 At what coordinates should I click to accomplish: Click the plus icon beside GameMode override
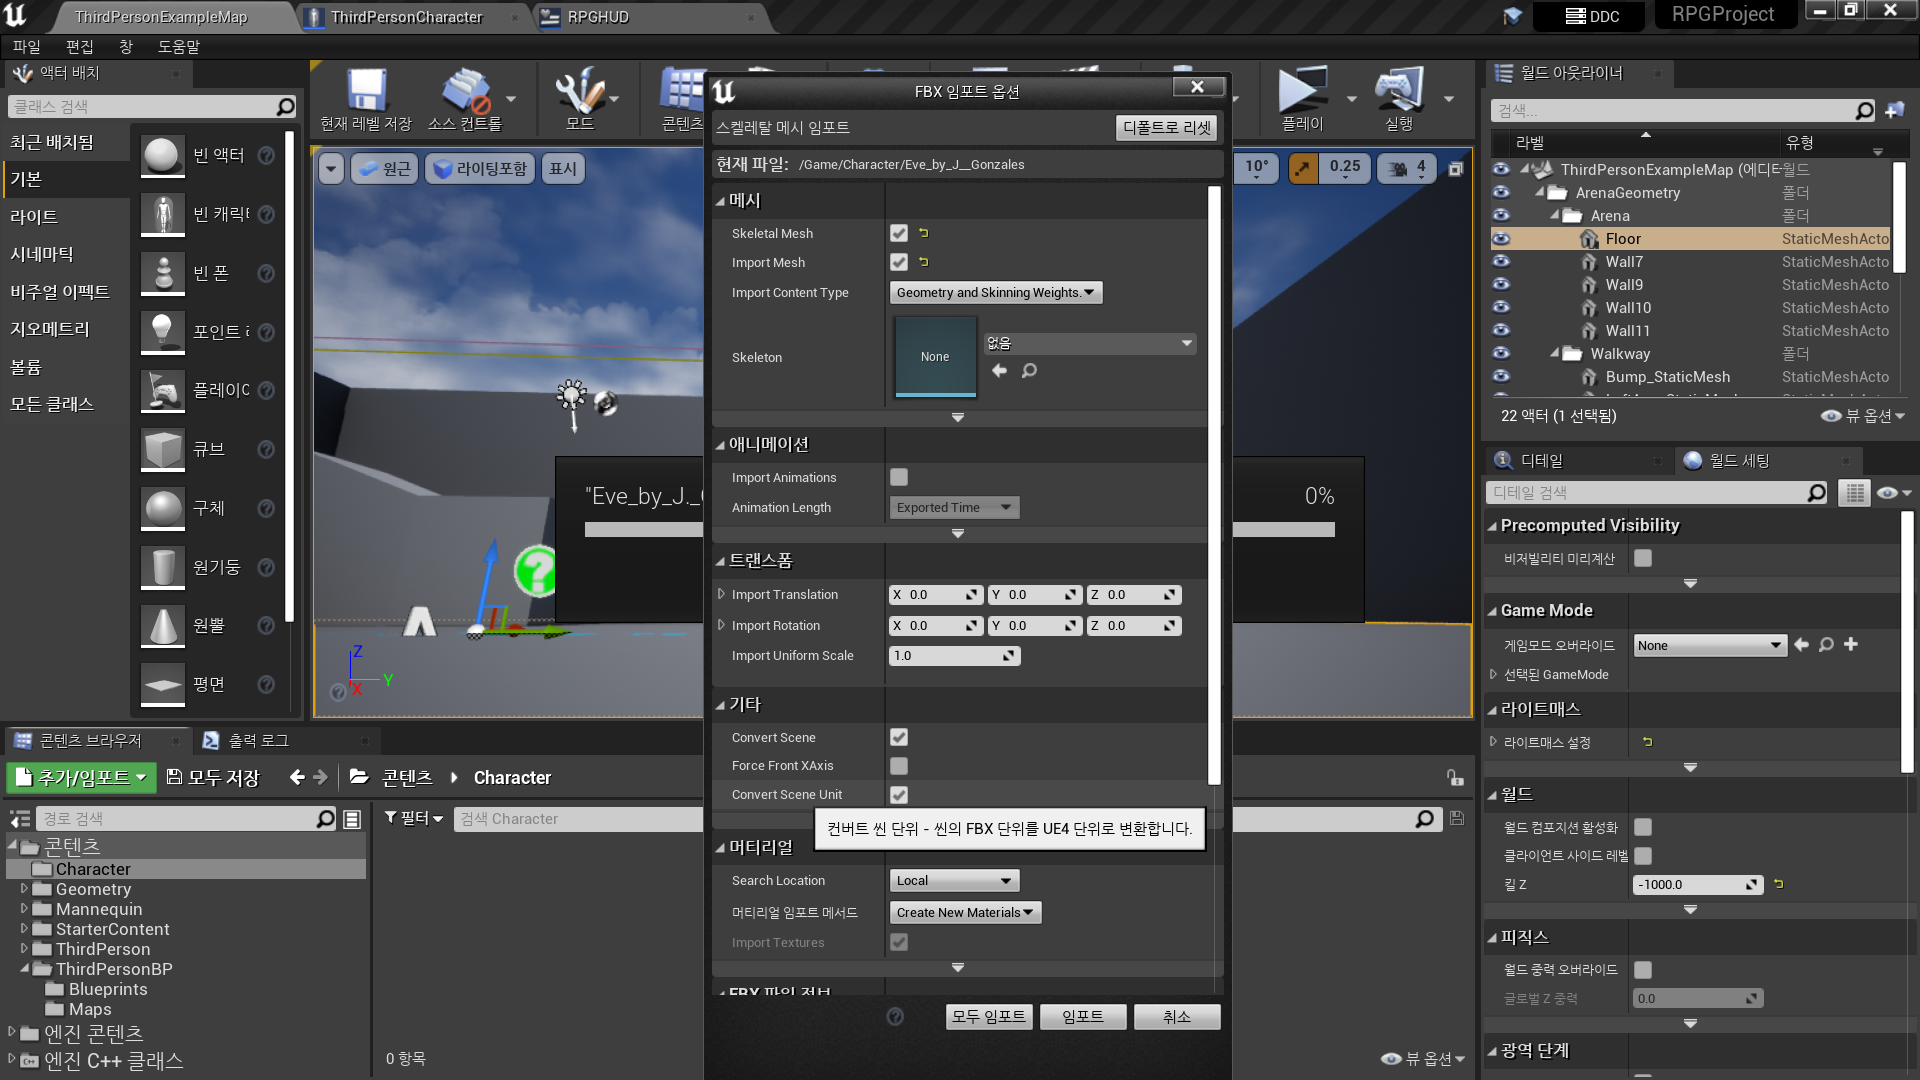[1851, 645]
